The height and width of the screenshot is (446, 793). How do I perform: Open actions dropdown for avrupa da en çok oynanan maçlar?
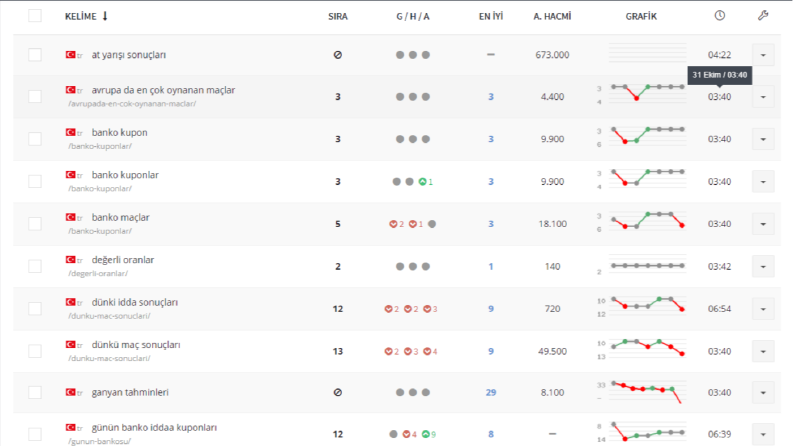click(763, 97)
